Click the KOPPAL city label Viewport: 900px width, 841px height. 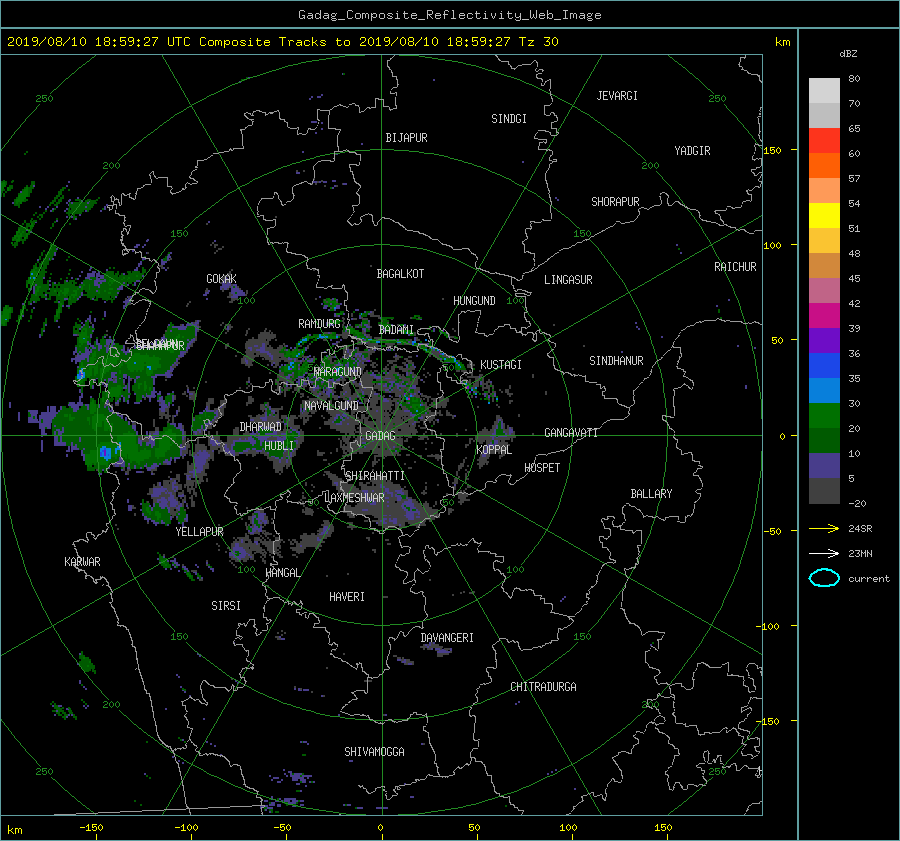[494, 450]
